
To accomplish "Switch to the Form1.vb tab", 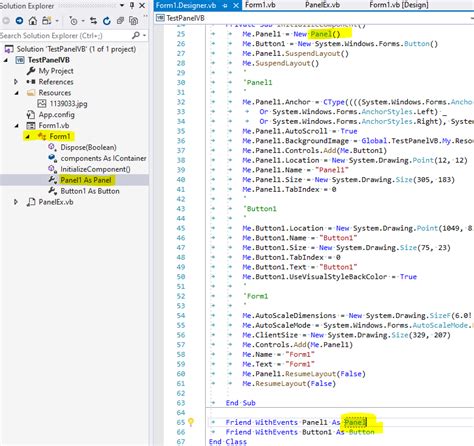I will pos(260,5).
